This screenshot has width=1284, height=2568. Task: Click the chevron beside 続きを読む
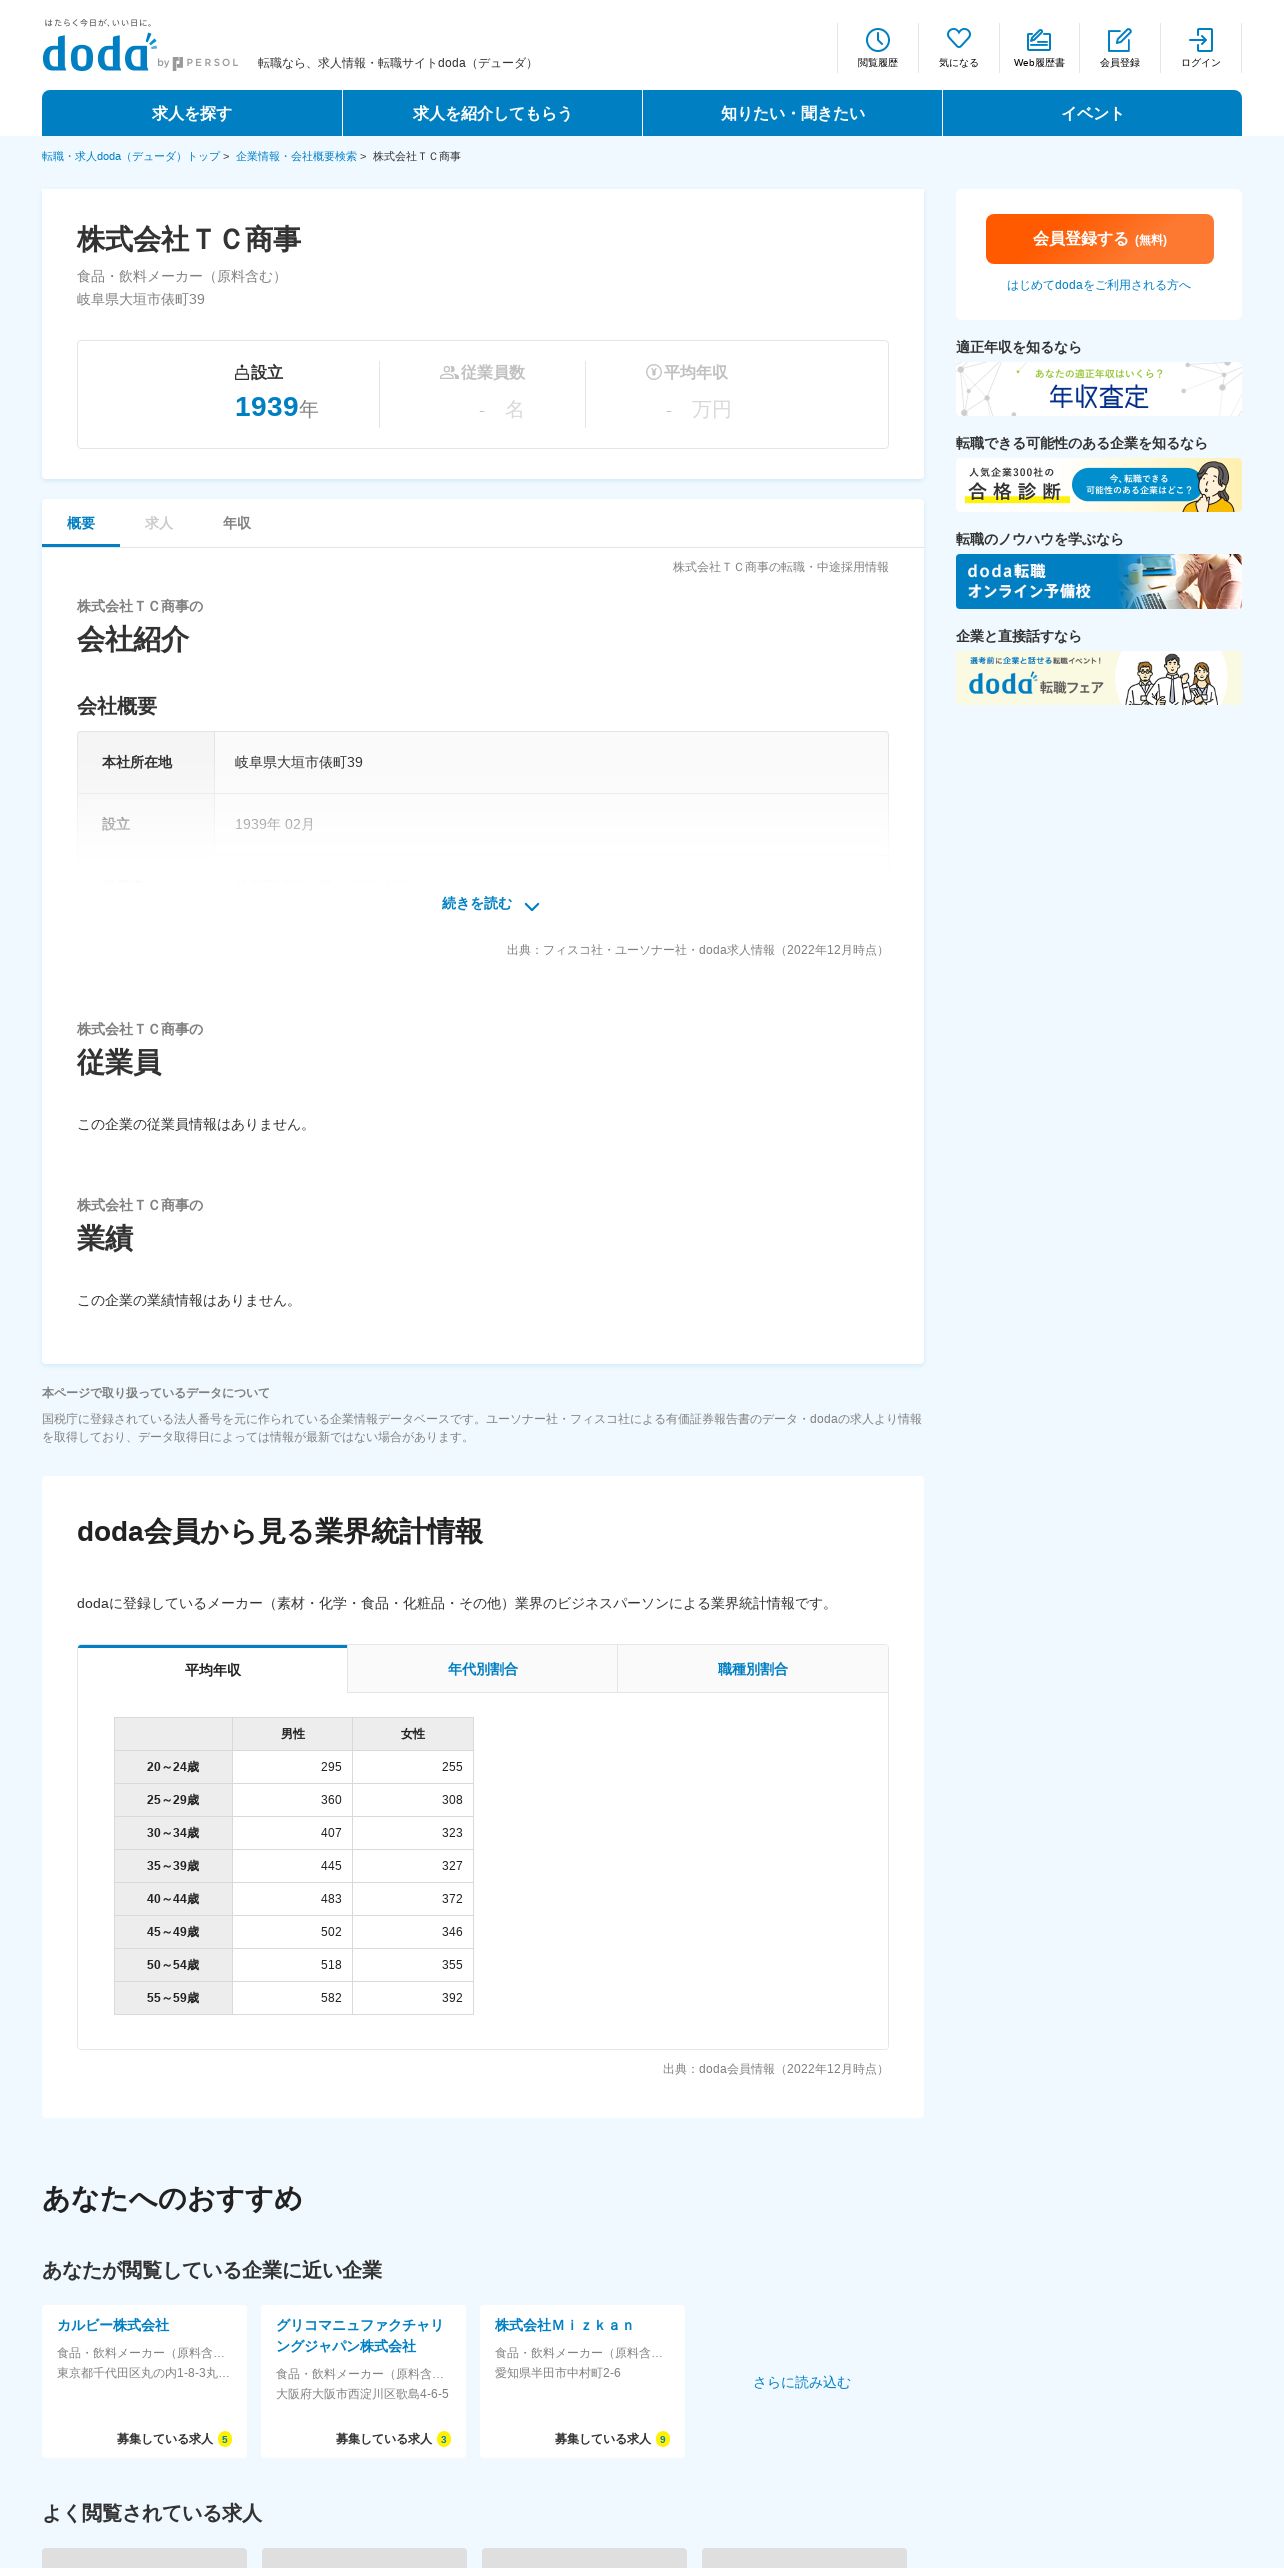[x=532, y=906]
